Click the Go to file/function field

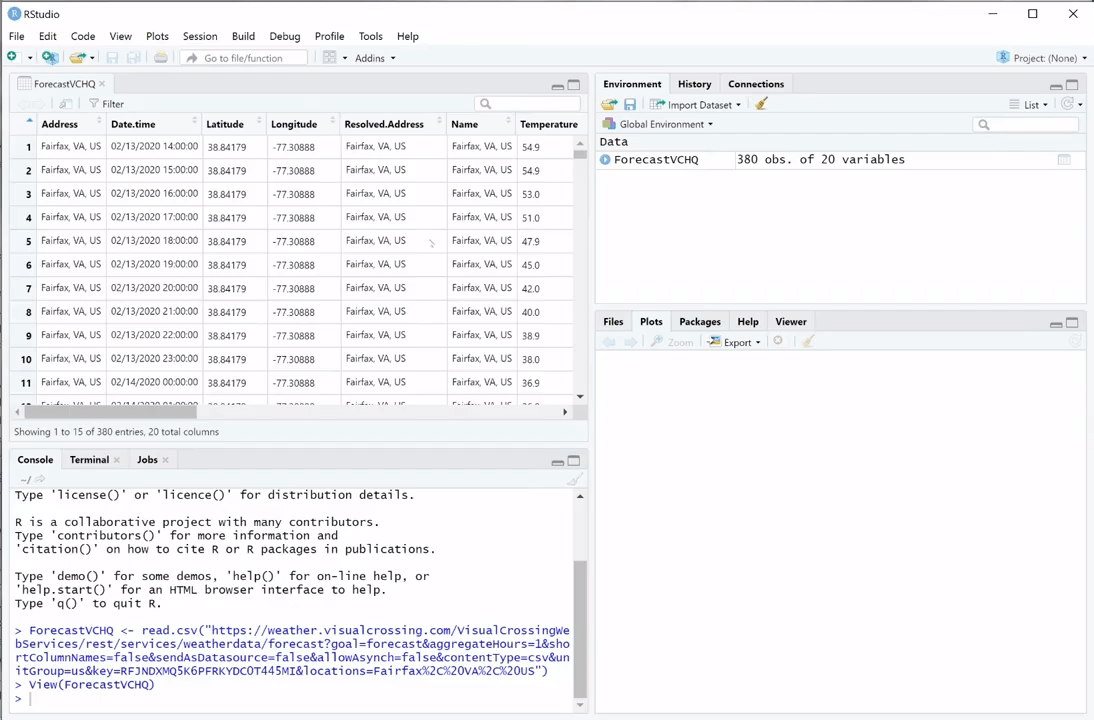[243, 58]
